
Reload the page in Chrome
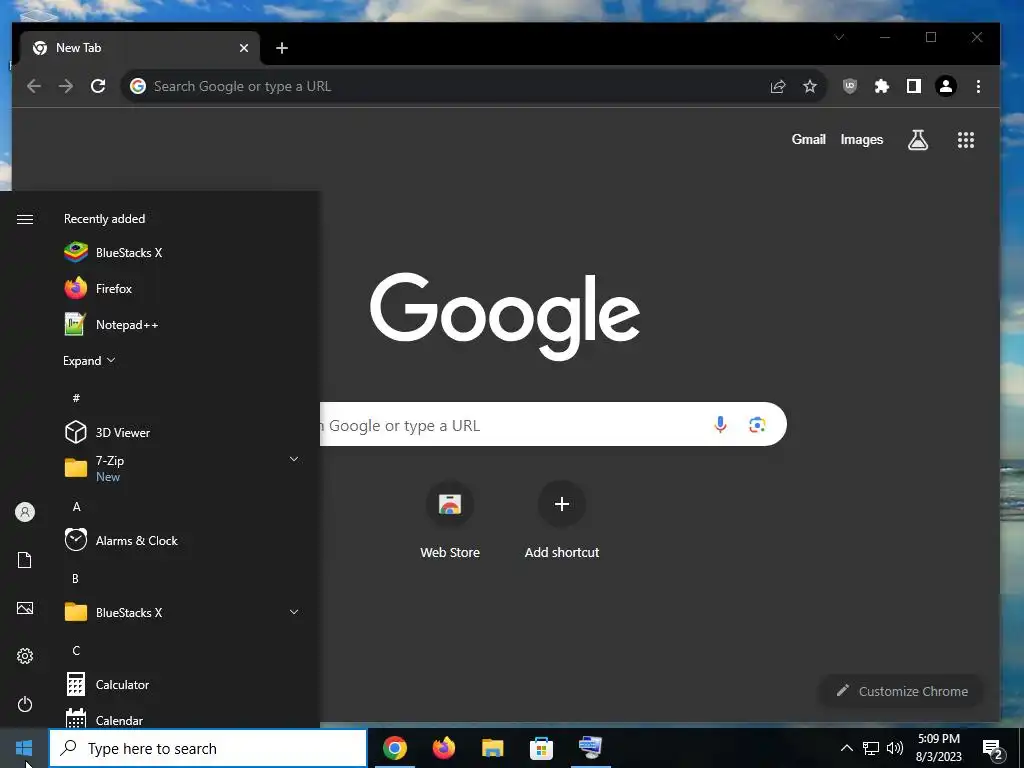tap(98, 86)
